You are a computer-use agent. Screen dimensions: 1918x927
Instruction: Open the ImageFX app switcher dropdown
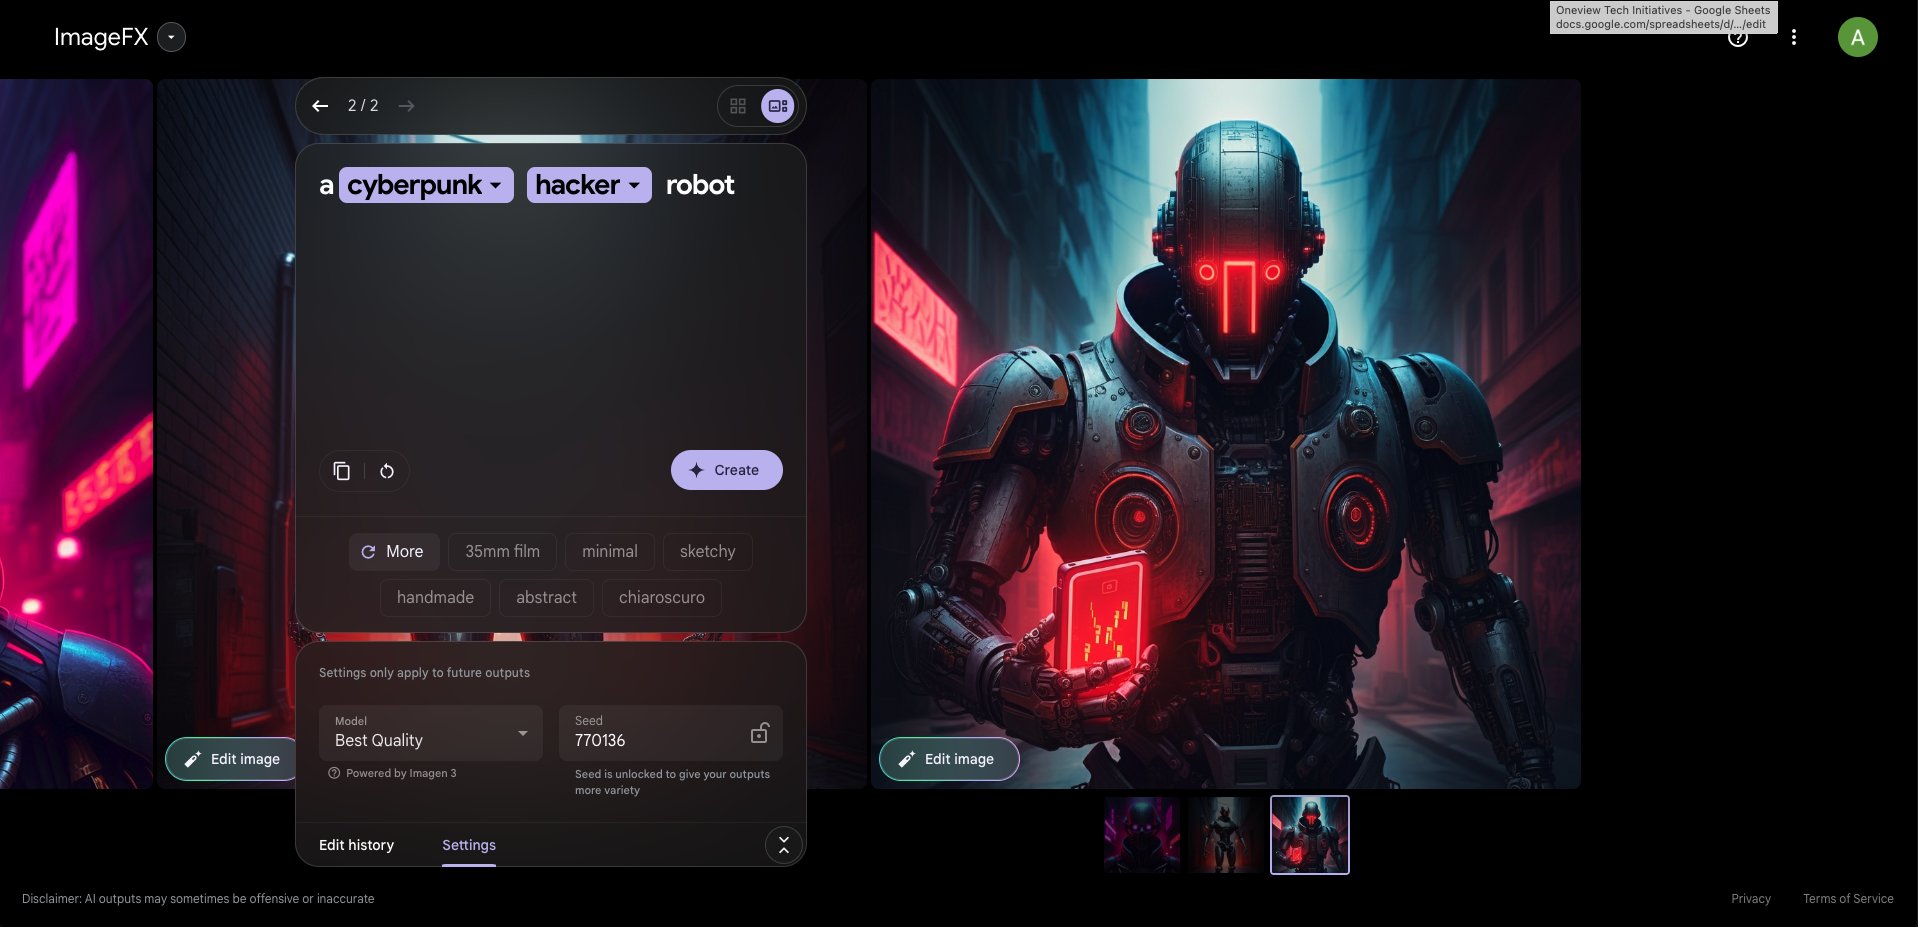(172, 37)
